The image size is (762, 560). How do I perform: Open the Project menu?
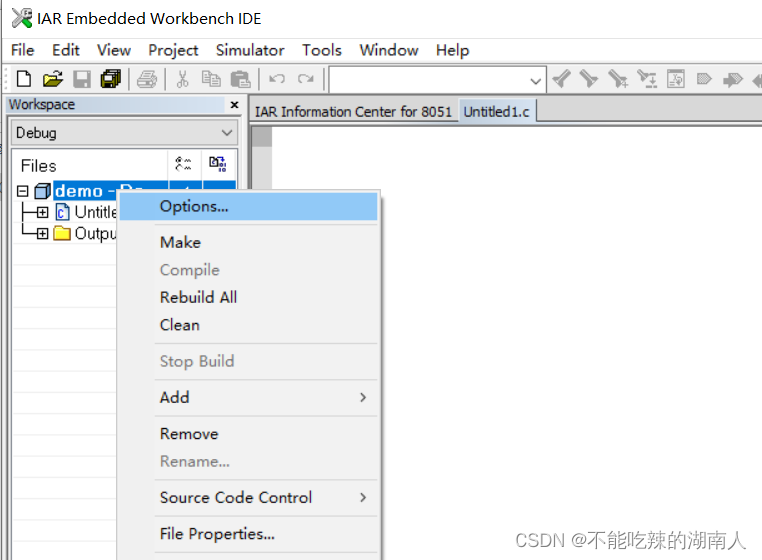tap(173, 50)
